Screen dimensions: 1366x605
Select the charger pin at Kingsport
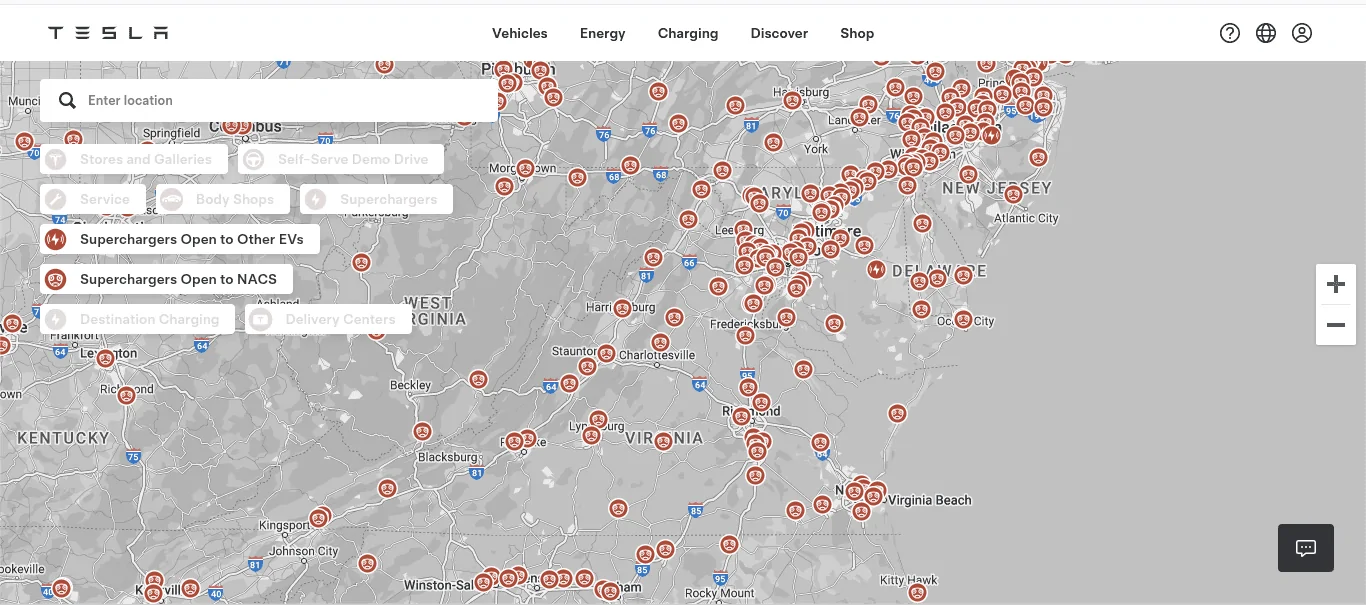click(318, 518)
